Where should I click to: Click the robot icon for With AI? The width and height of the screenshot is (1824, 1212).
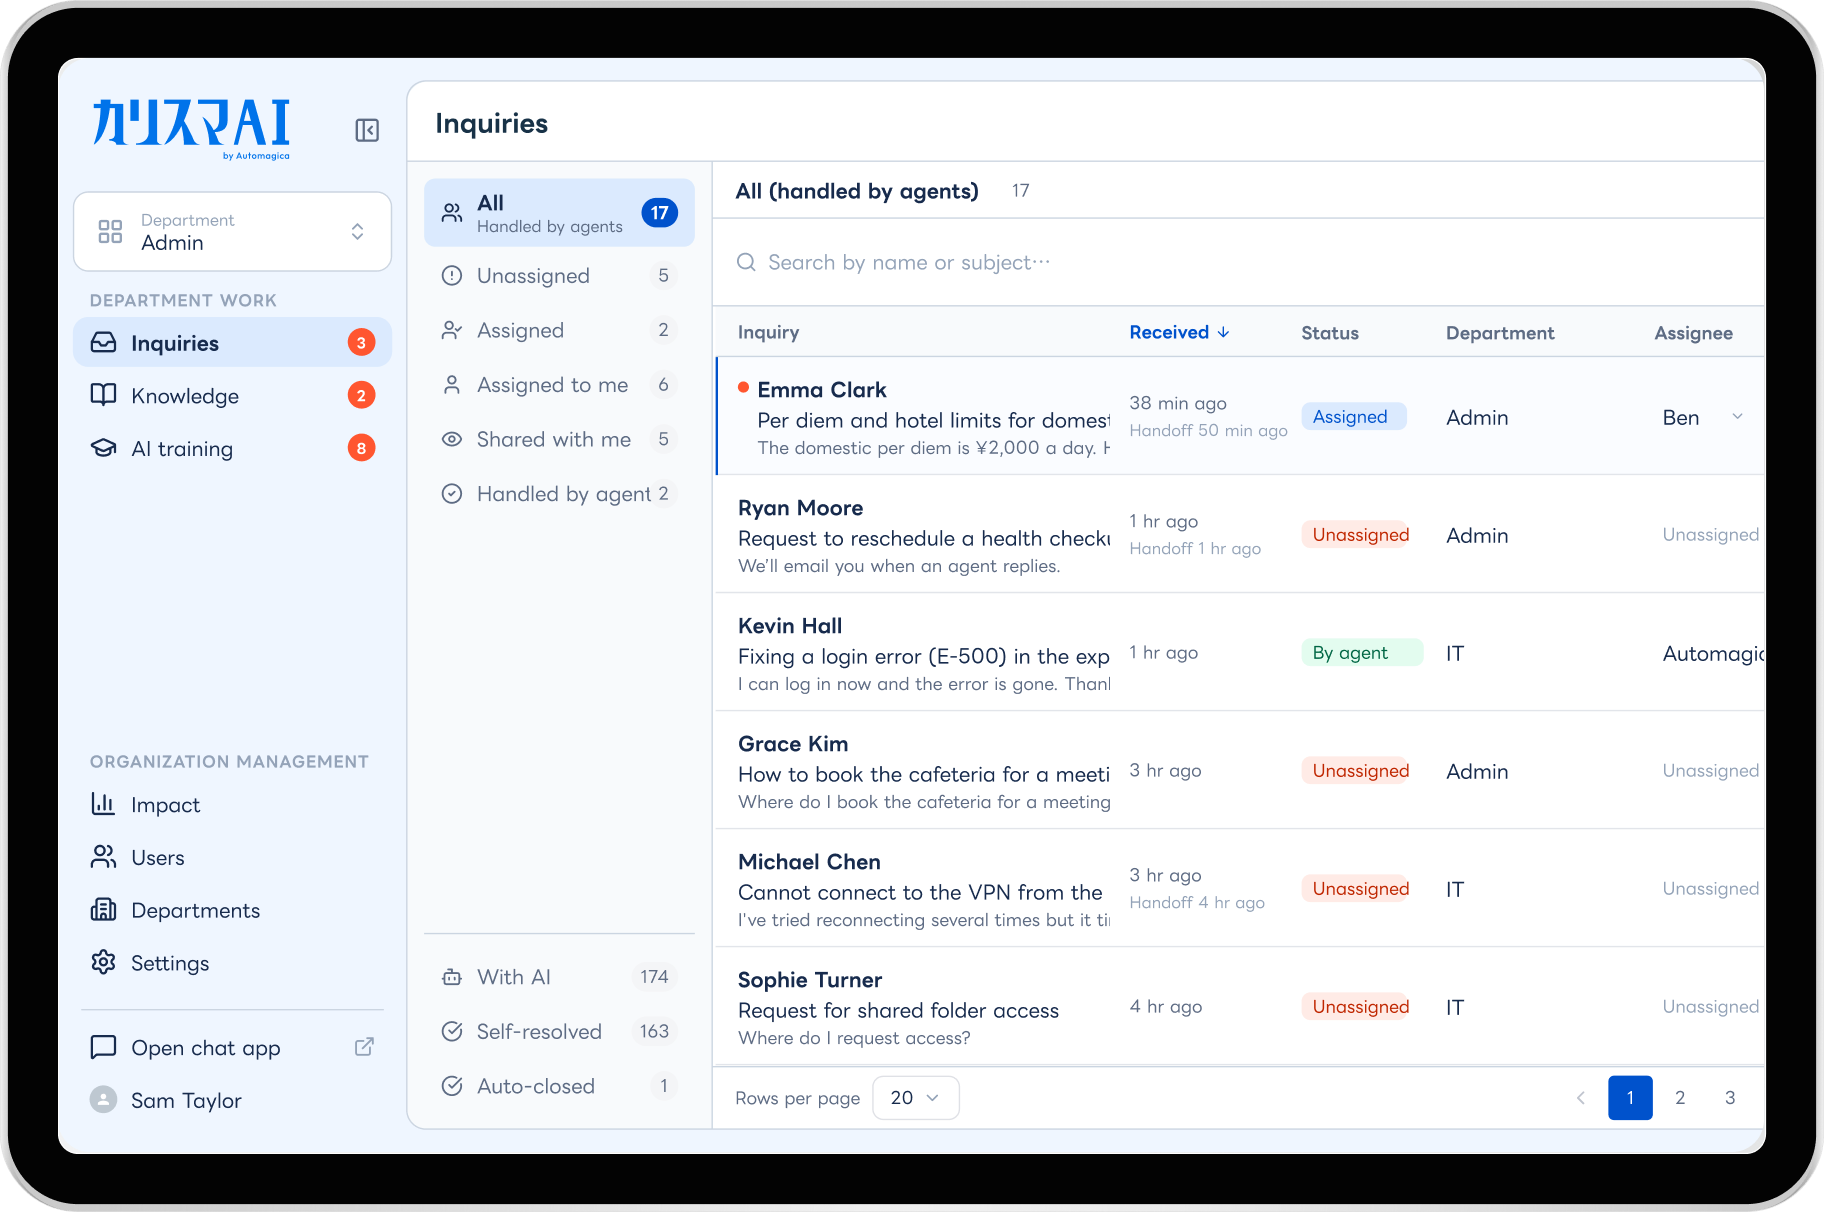452,977
